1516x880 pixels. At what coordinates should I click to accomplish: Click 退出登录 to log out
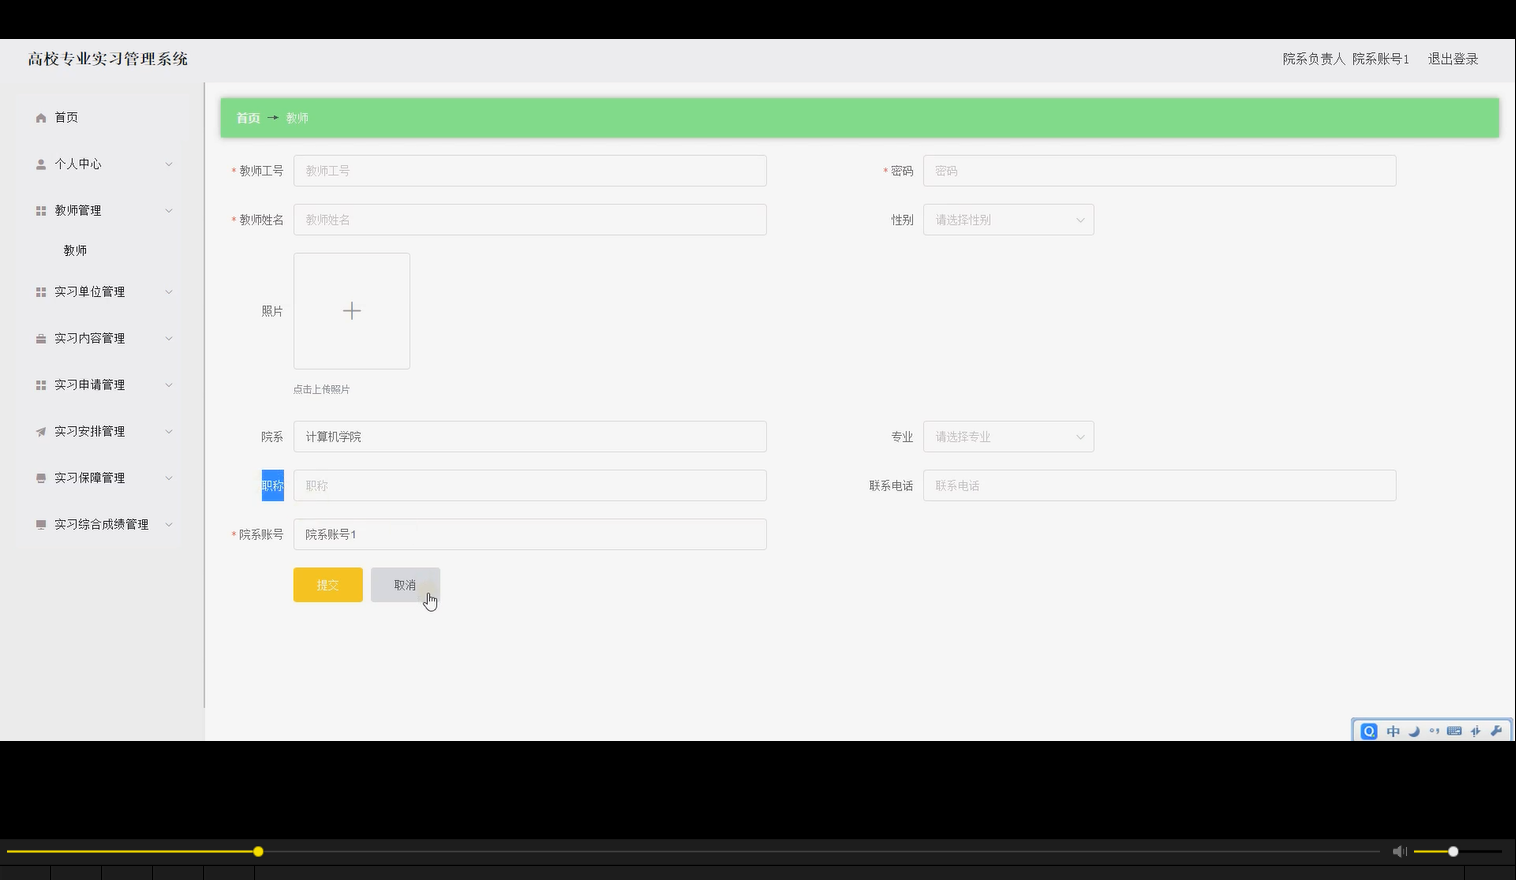(x=1453, y=59)
